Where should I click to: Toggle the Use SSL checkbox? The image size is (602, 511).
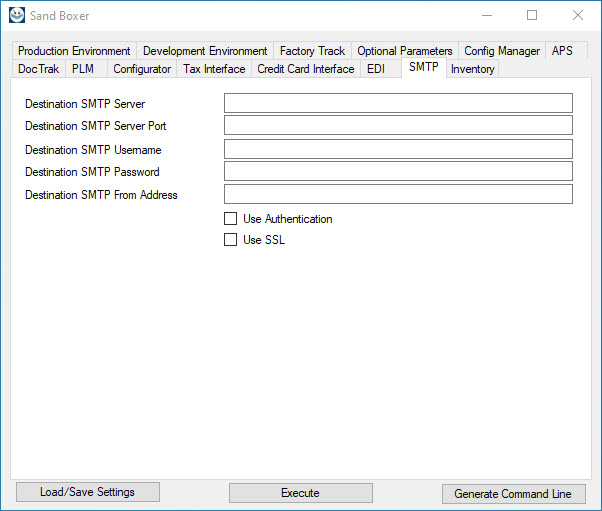click(231, 240)
